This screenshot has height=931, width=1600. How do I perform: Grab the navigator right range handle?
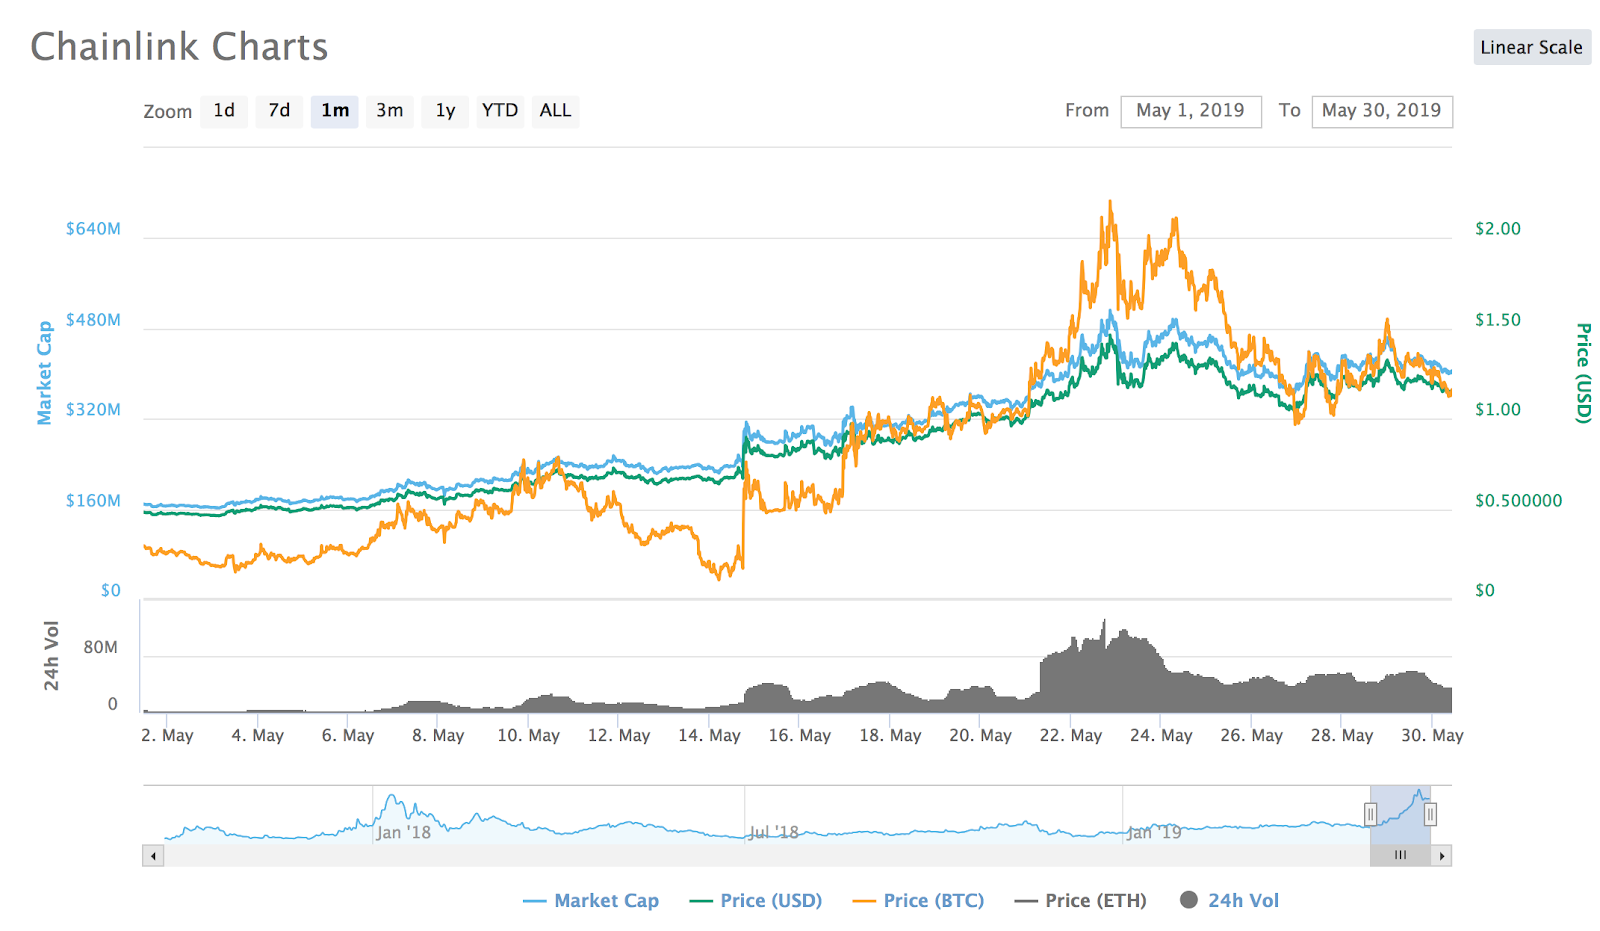pos(1430,815)
